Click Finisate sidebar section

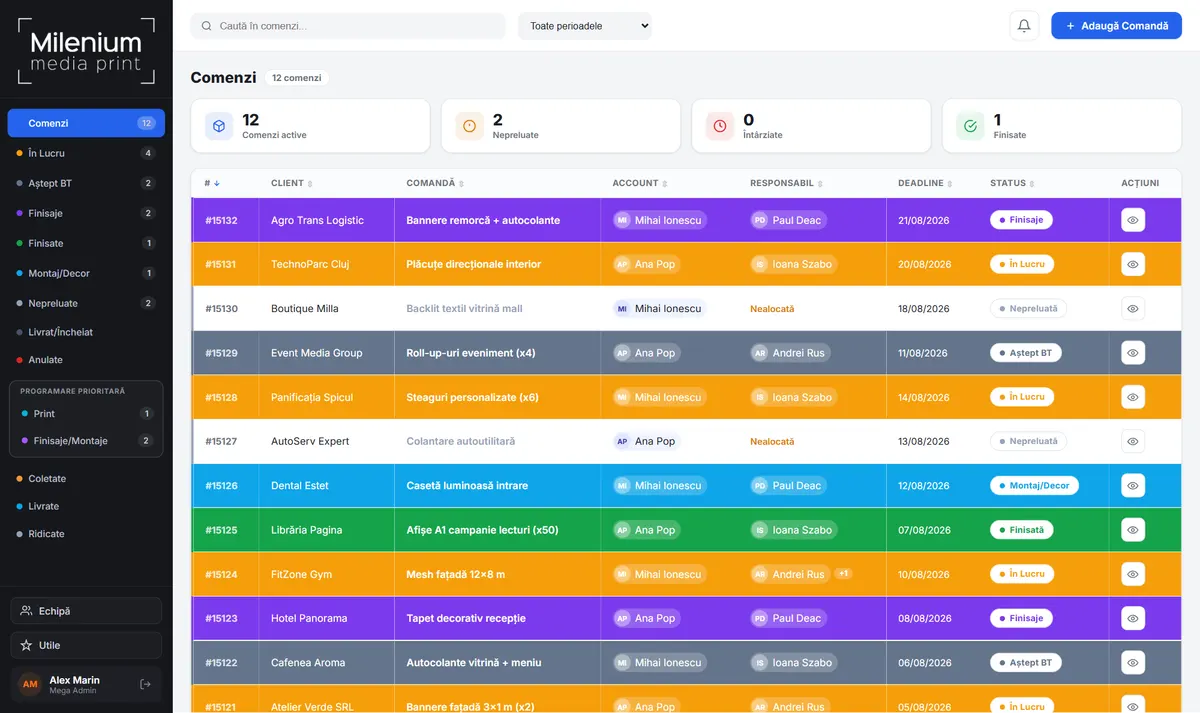pos(86,243)
